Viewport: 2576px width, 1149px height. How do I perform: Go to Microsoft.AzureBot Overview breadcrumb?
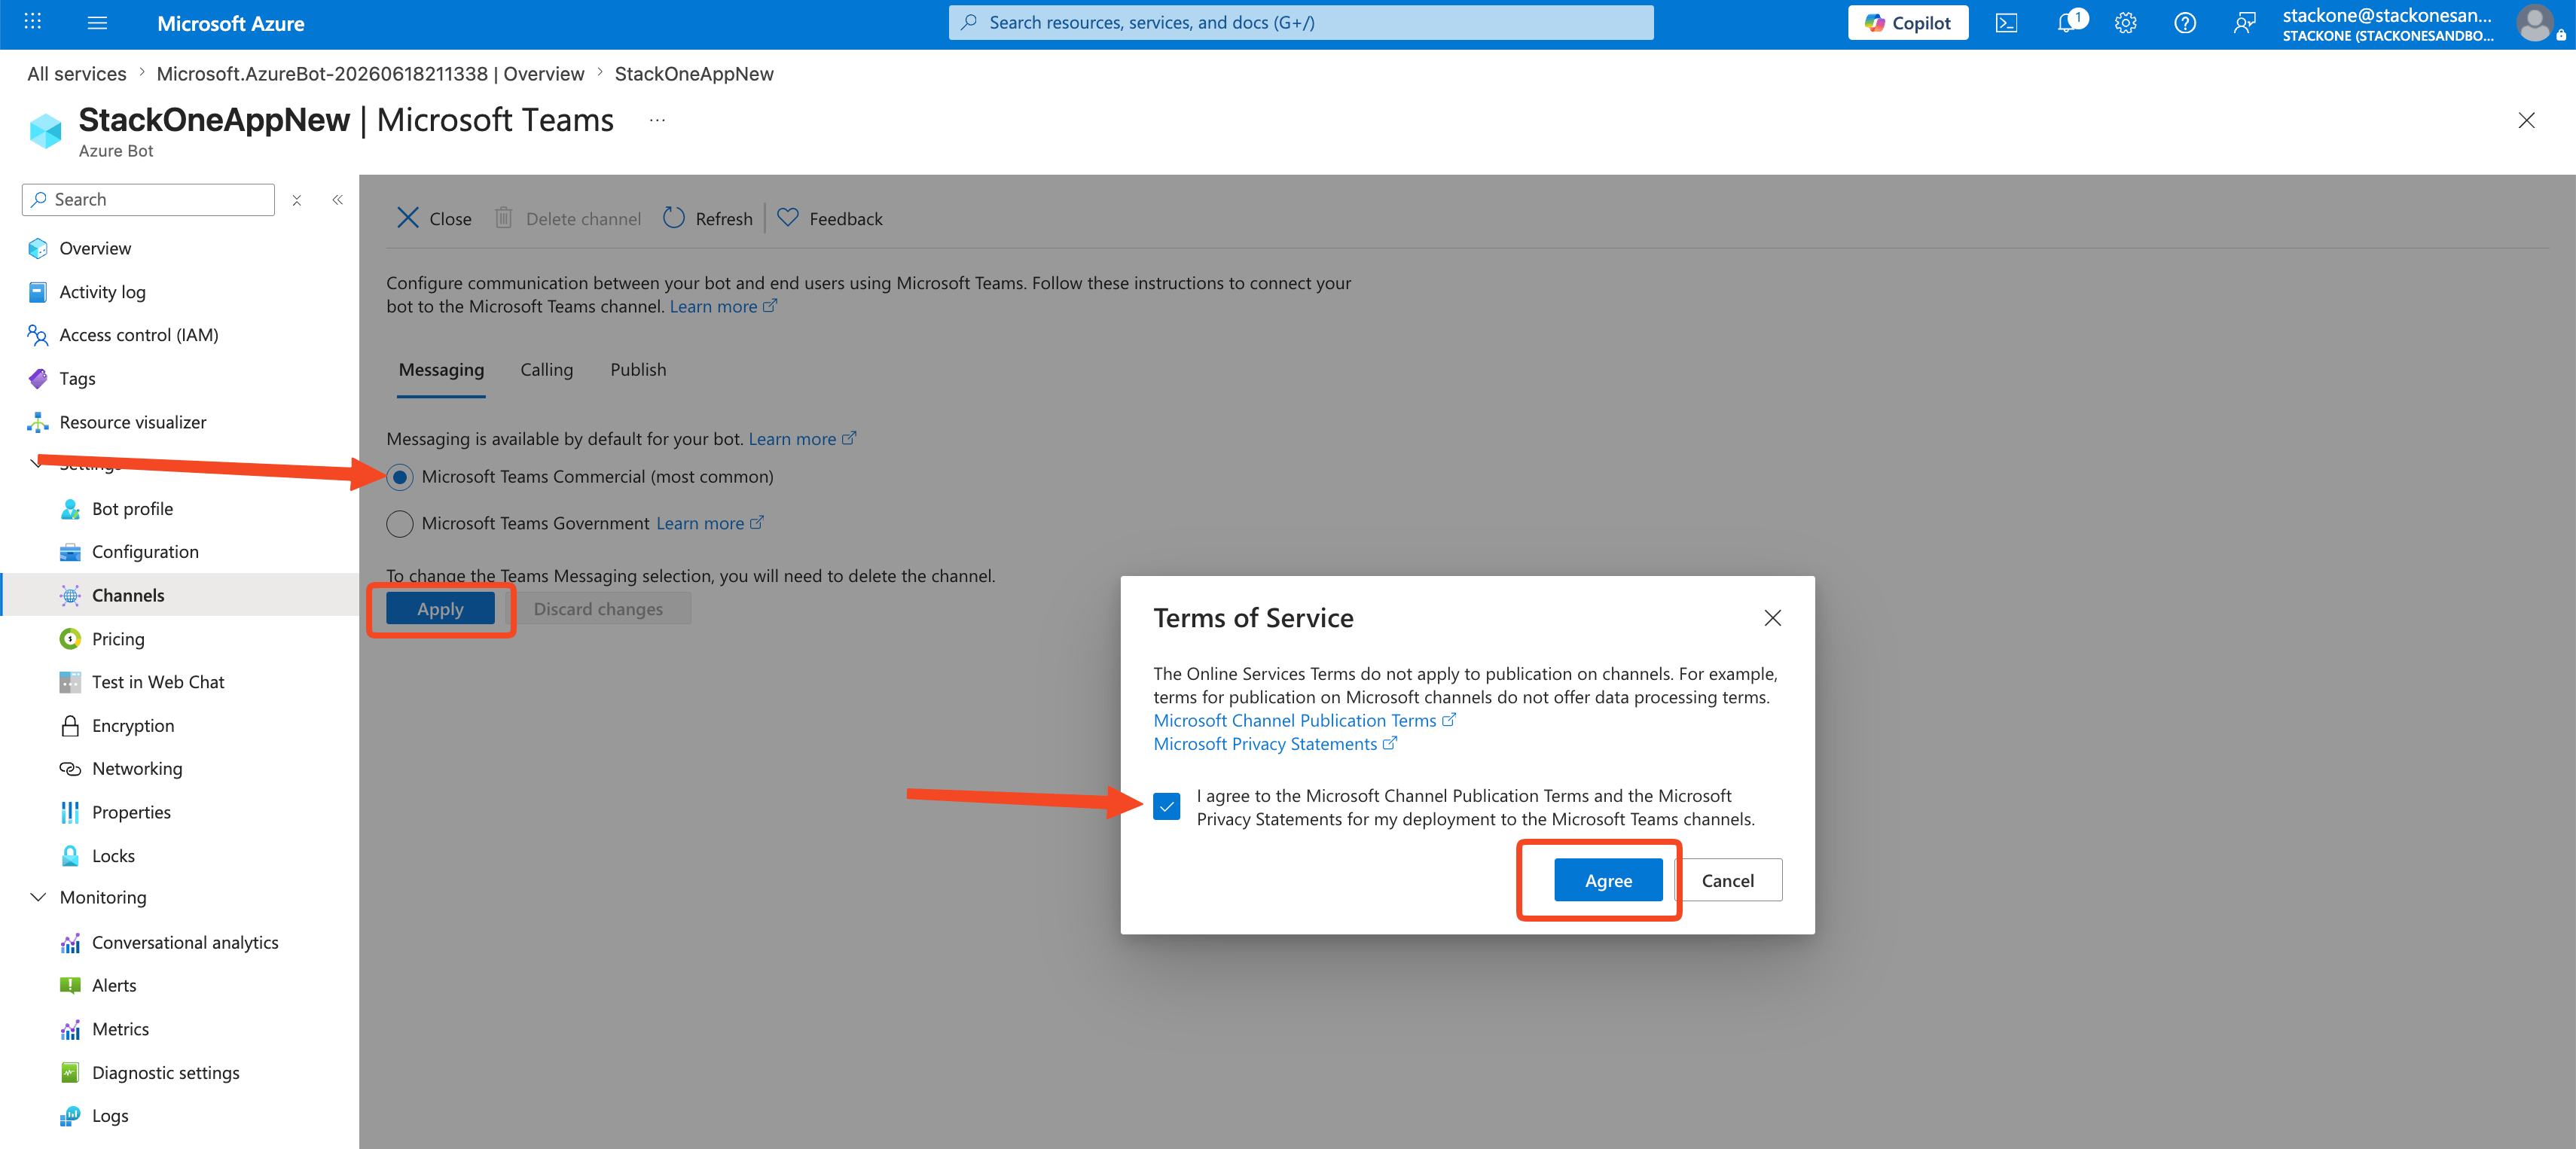[x=370, y=74]
